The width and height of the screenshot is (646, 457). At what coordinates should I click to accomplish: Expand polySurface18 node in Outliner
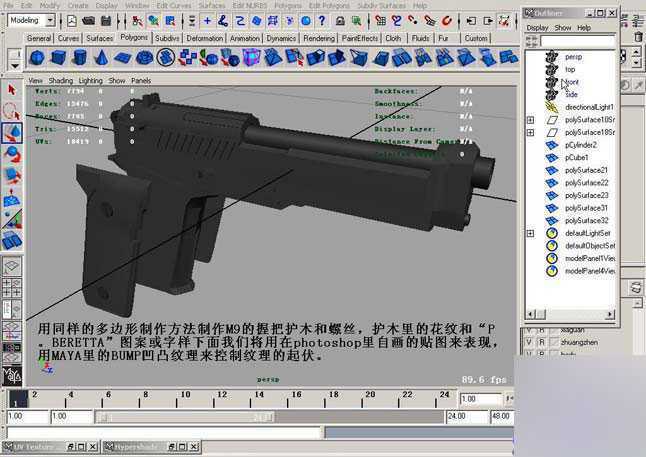(531, 133)
